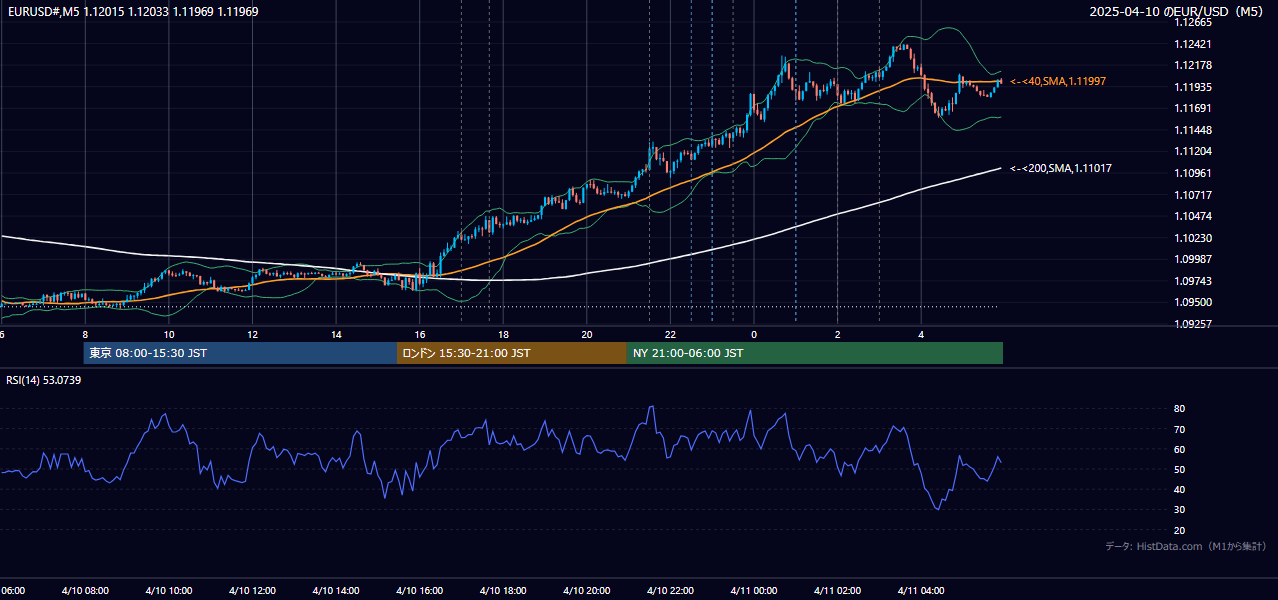Click the 4/10 20:00 time label
The image size is (1278, 600).
[x=586, y=591]
